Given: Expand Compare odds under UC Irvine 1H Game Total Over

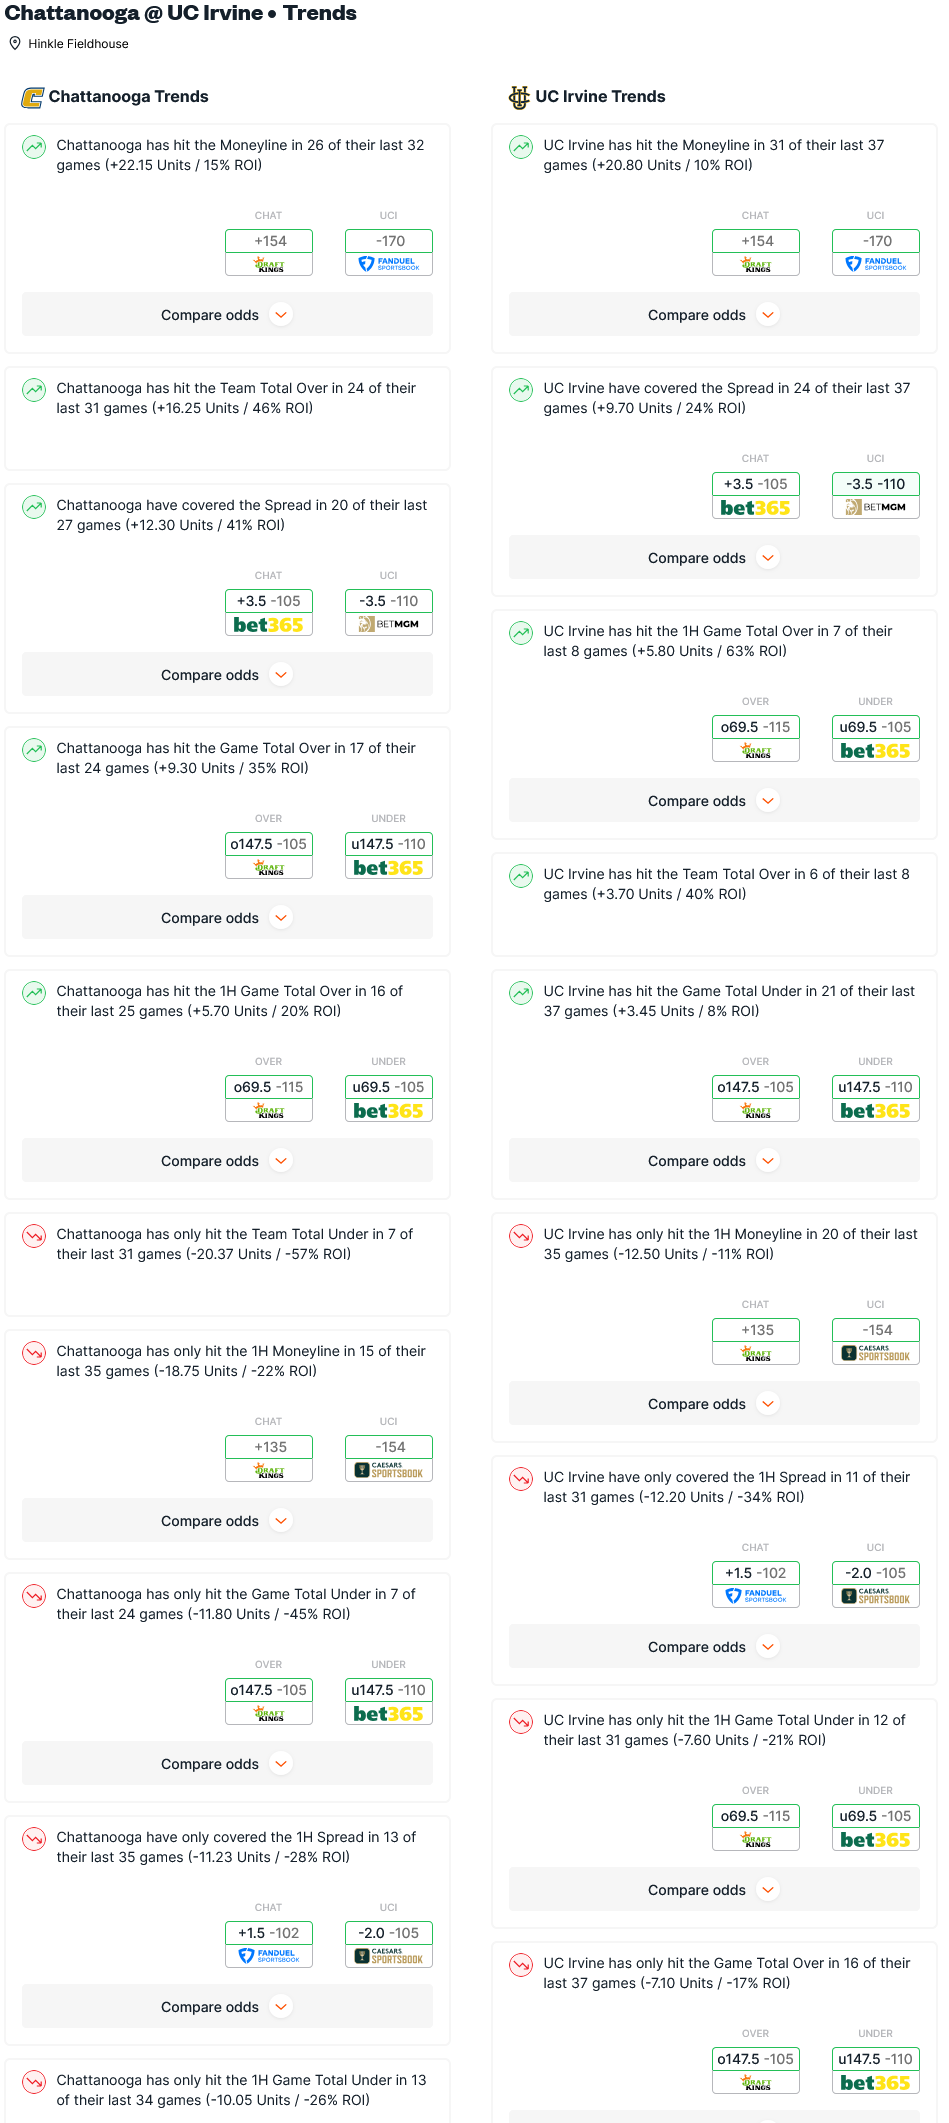Looking at the screenshot, I should coord(714,800).
